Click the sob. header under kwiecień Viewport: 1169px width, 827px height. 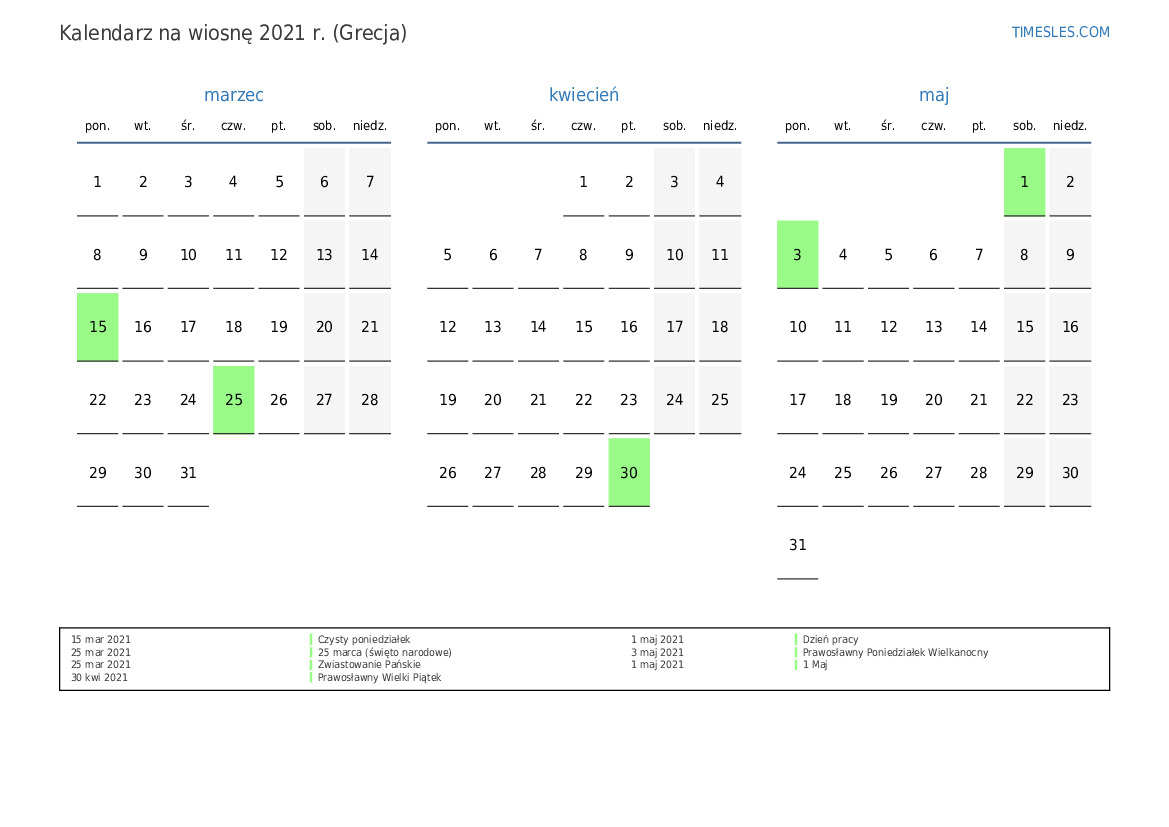(x=675, y=126)
